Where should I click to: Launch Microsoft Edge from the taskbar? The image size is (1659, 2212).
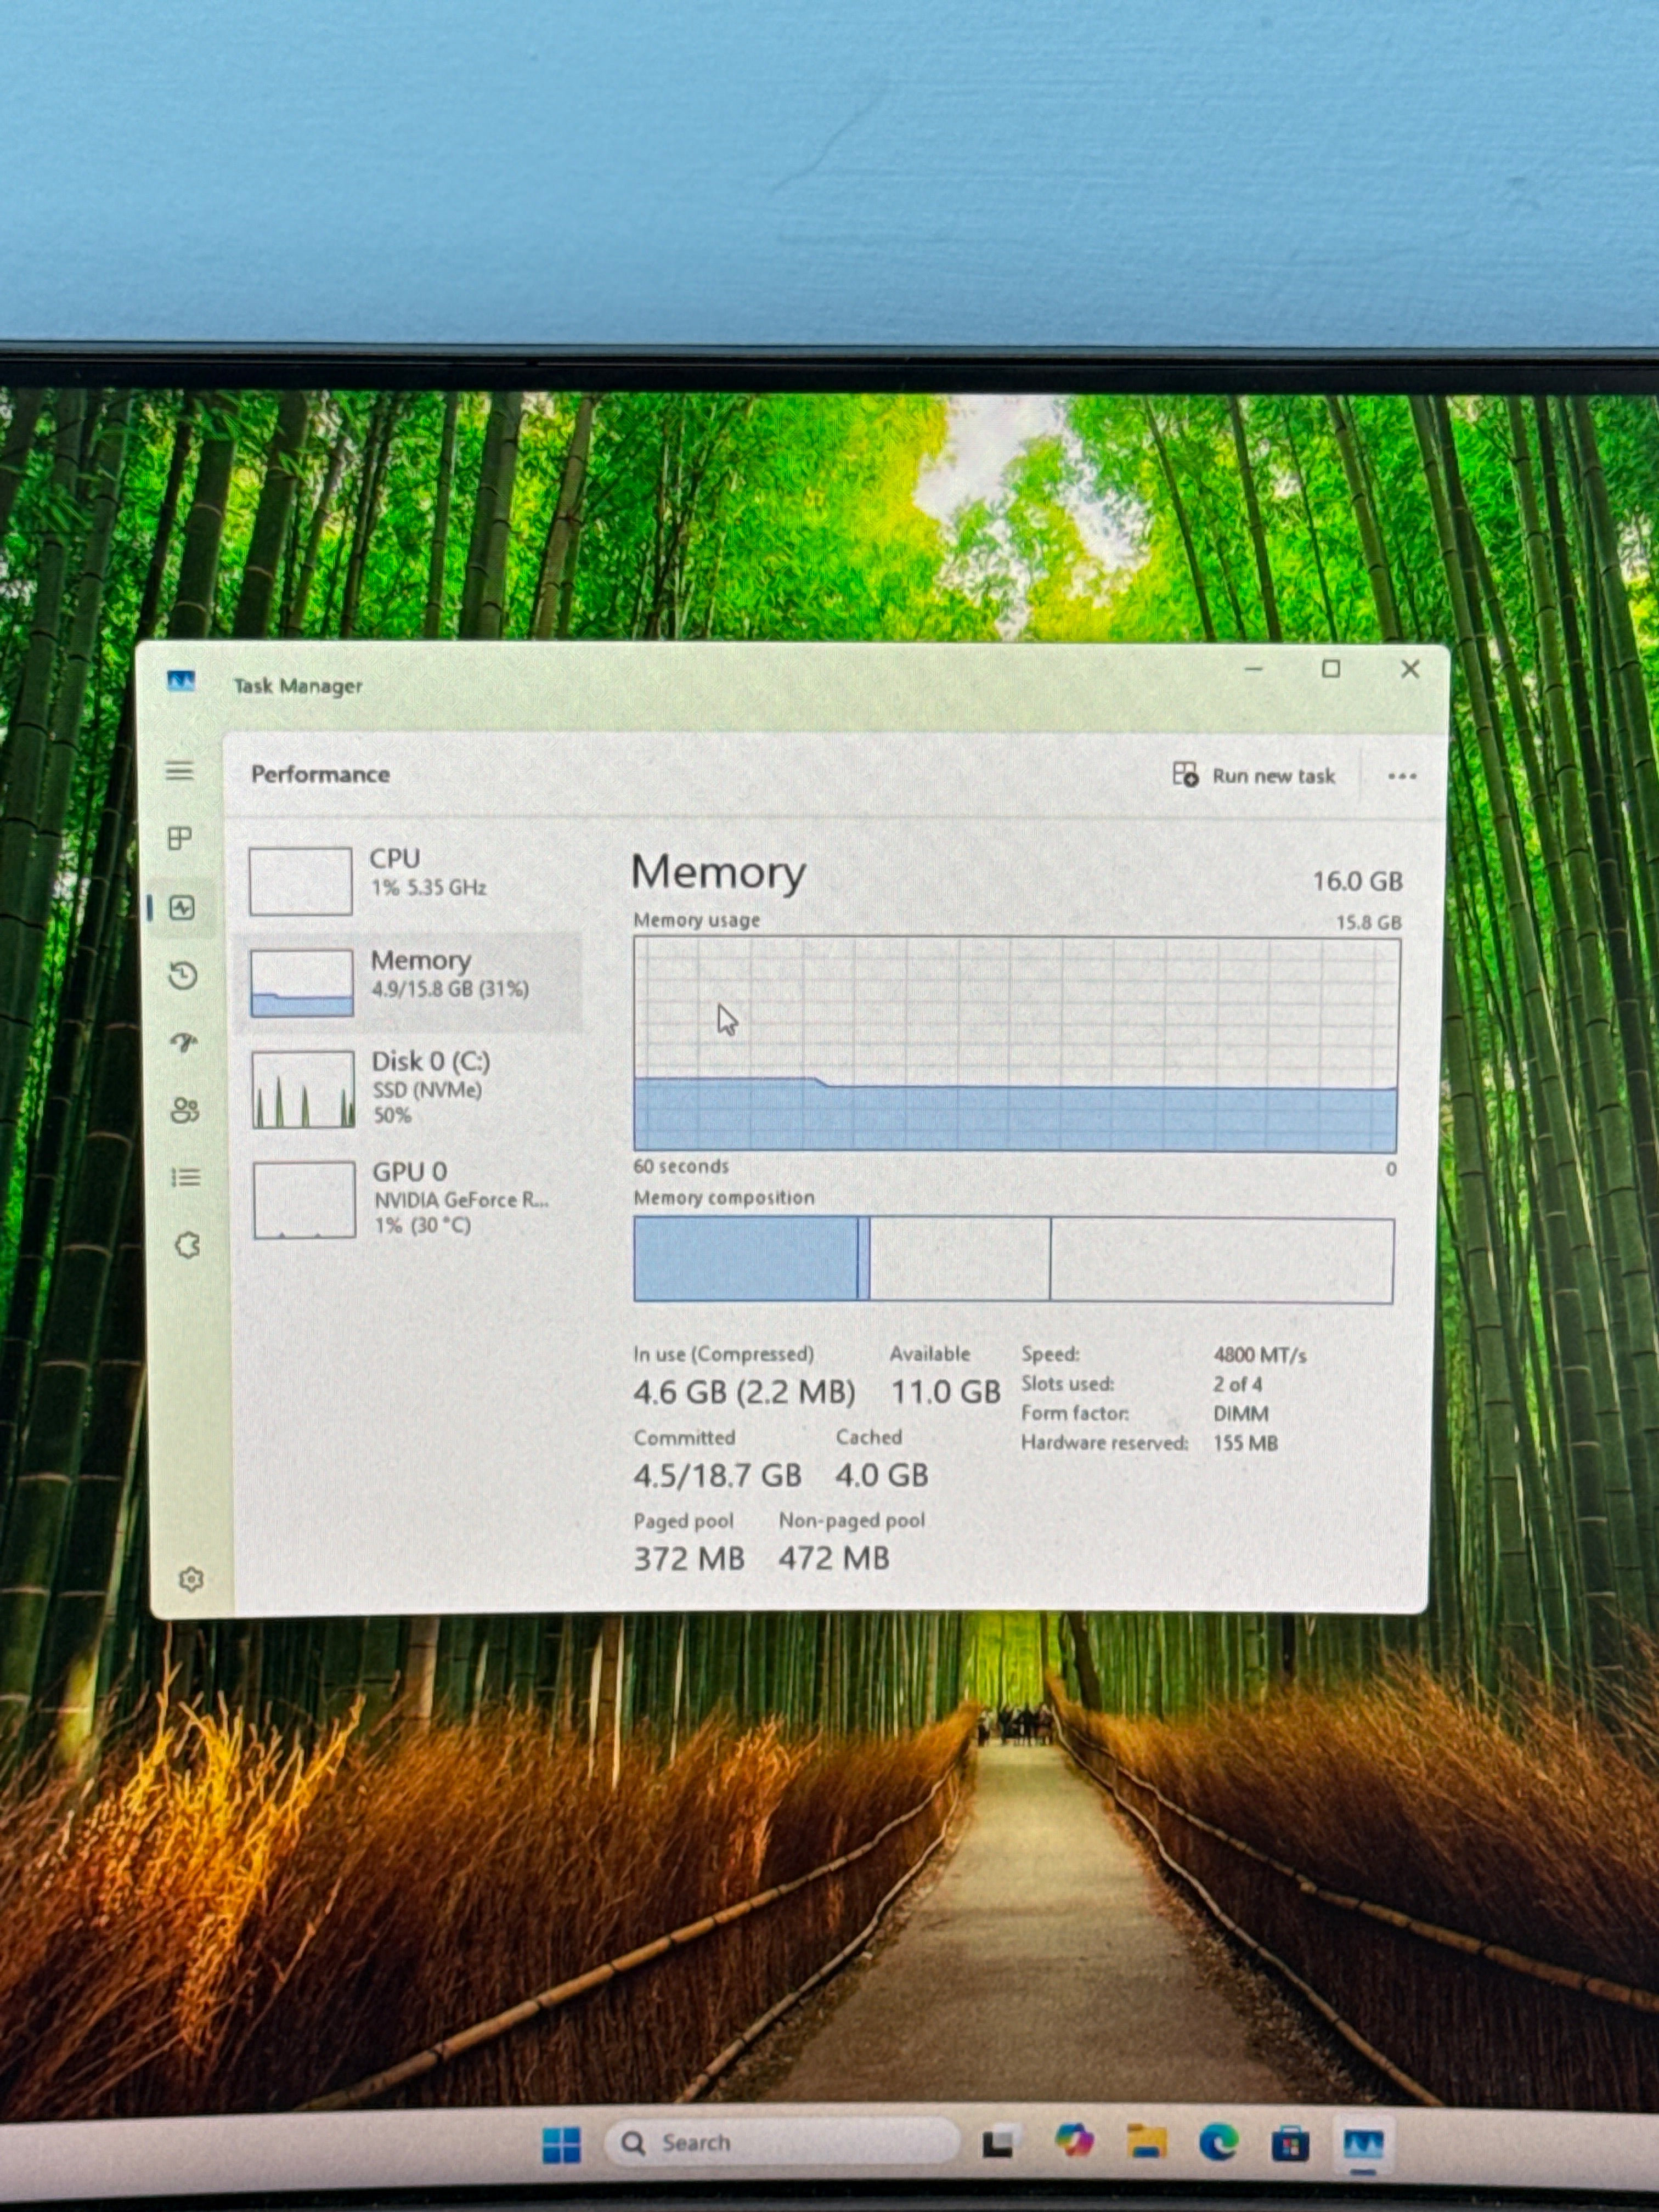click(1219, 2143)
